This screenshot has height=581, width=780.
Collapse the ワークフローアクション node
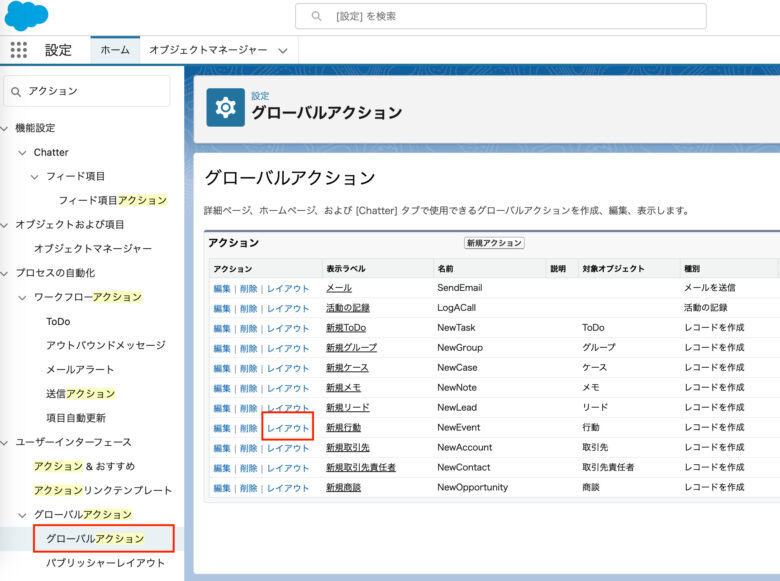coord(22,297)
